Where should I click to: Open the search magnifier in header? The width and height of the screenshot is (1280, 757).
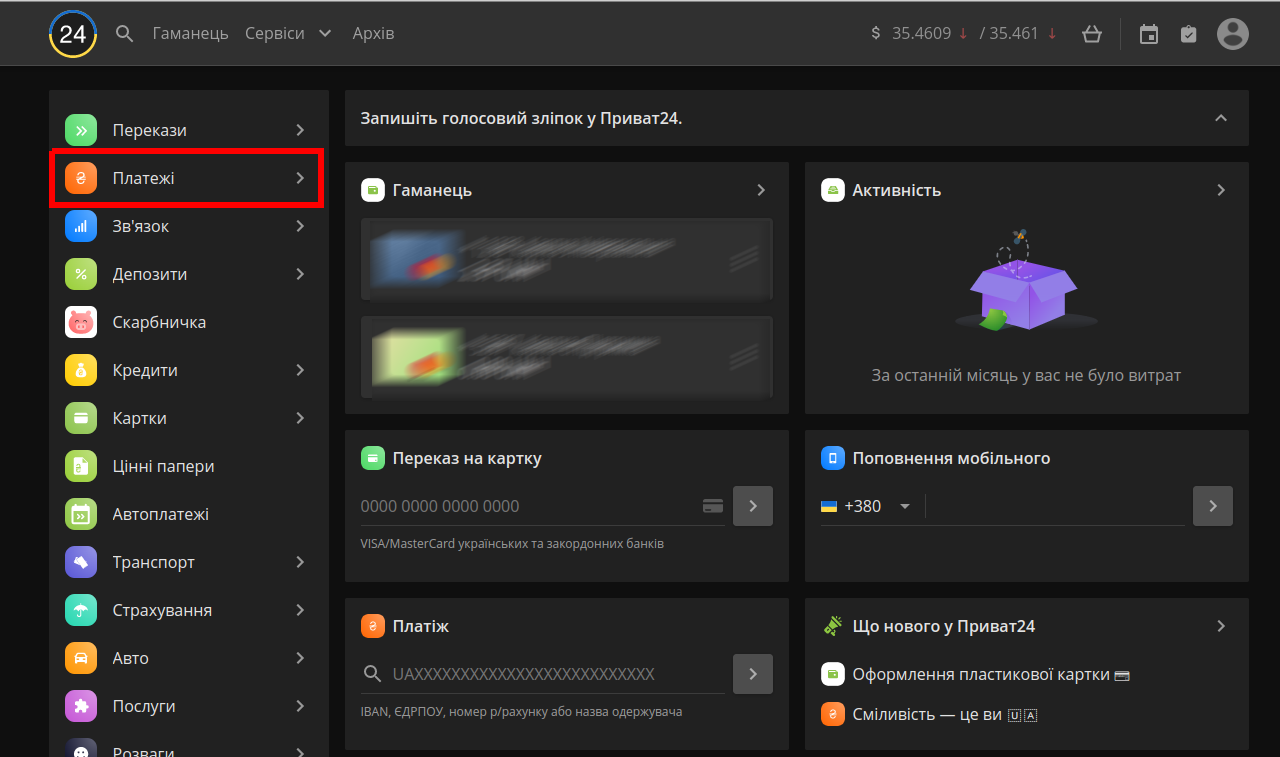[x=125, y=34]
